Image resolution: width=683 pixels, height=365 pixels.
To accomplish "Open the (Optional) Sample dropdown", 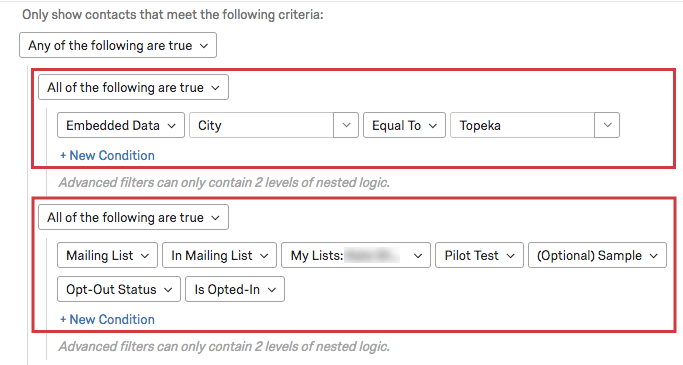I will tap(597, 255).
